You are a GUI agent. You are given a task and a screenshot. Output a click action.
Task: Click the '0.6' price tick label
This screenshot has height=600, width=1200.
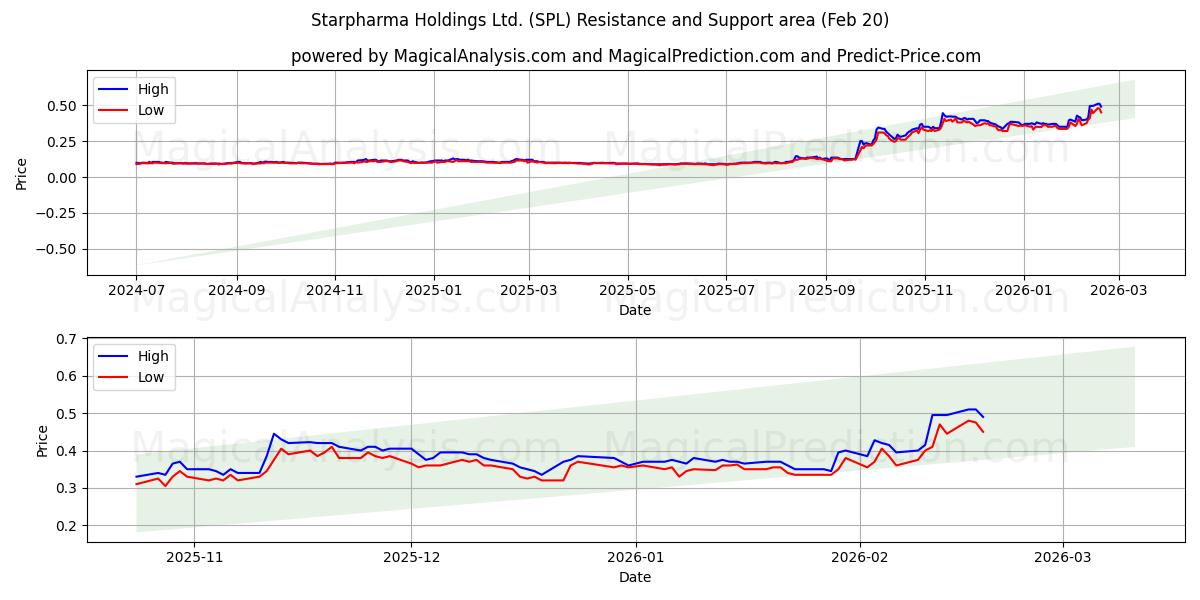(68, 376)
